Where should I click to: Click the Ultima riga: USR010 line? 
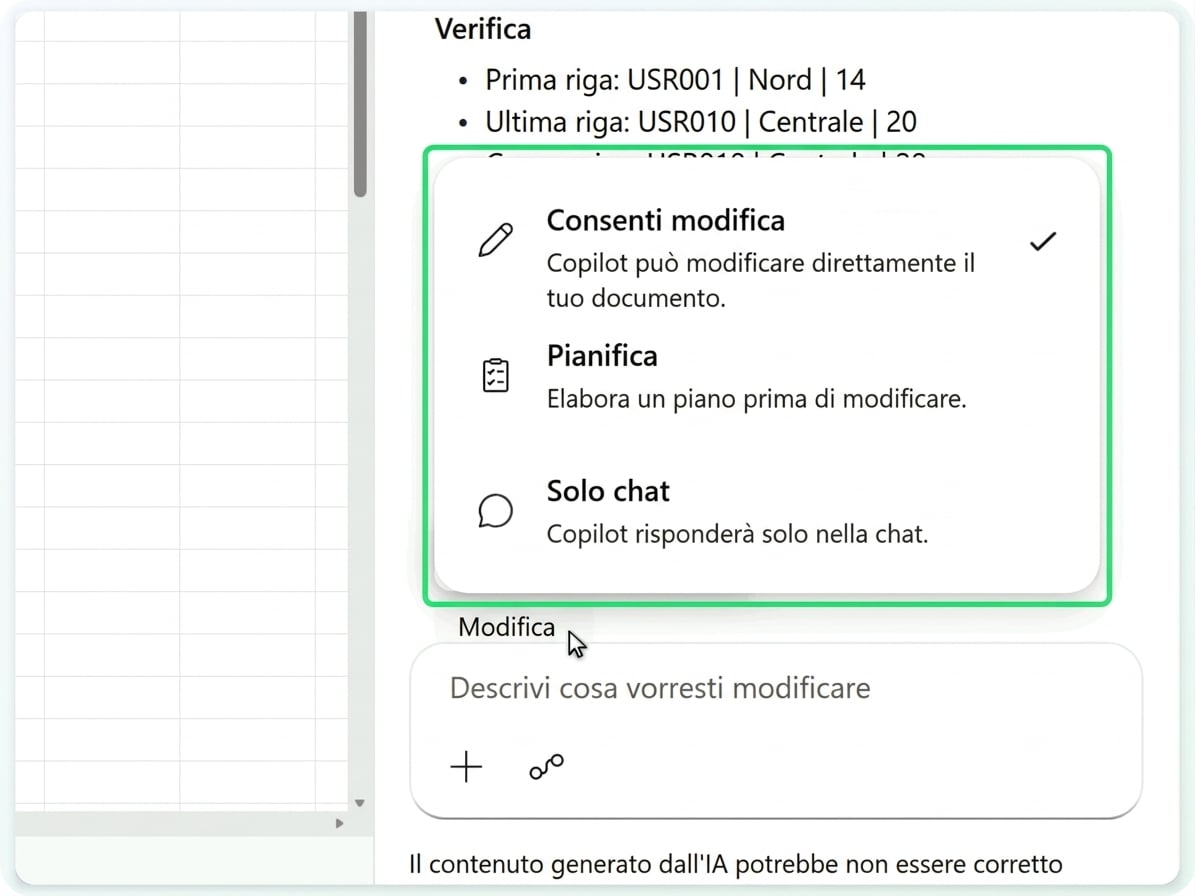(x=700, y=122)
